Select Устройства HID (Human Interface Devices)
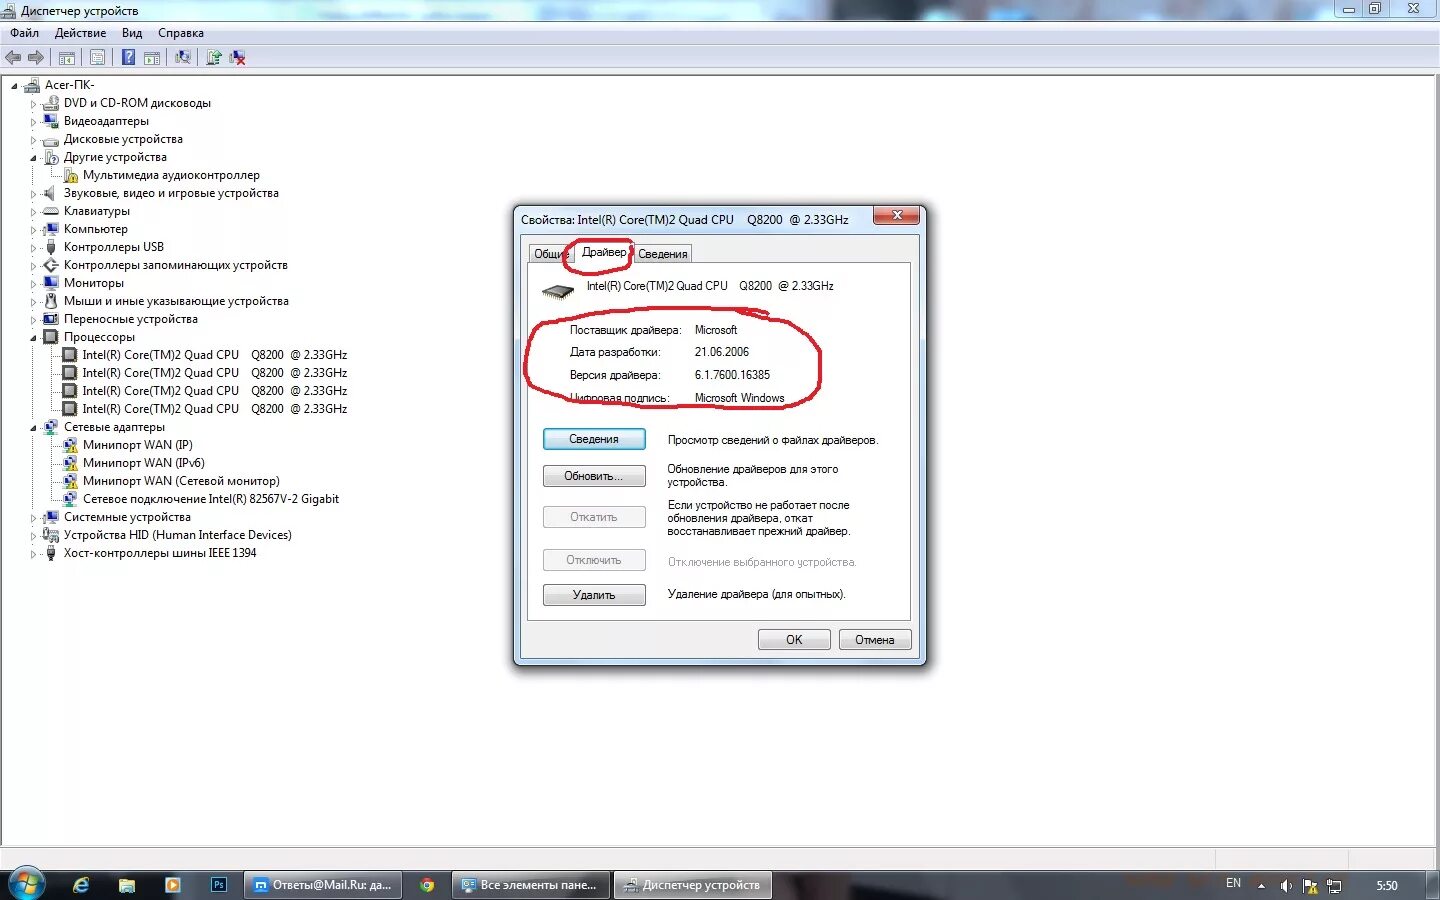 tap(177, 535)
